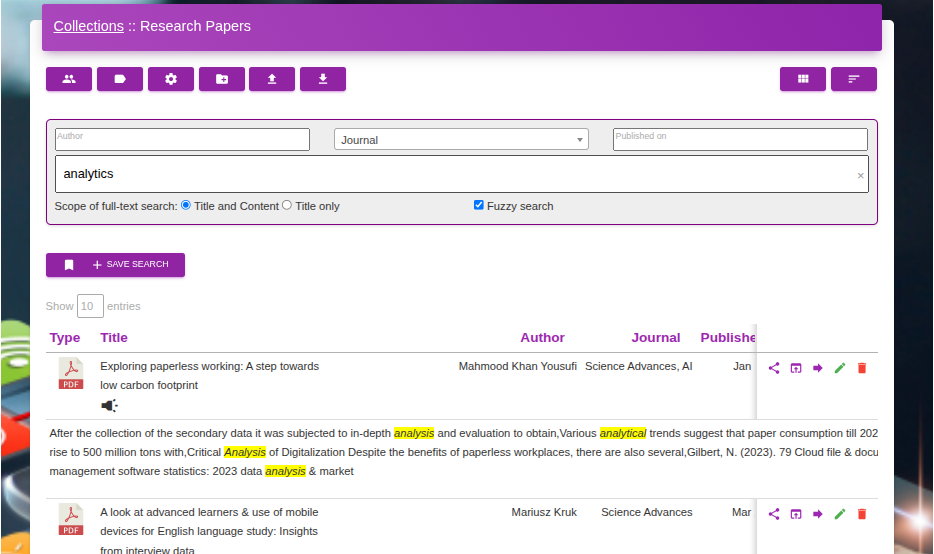Click the upload arrow toolbar button

(x=272, y=79)
